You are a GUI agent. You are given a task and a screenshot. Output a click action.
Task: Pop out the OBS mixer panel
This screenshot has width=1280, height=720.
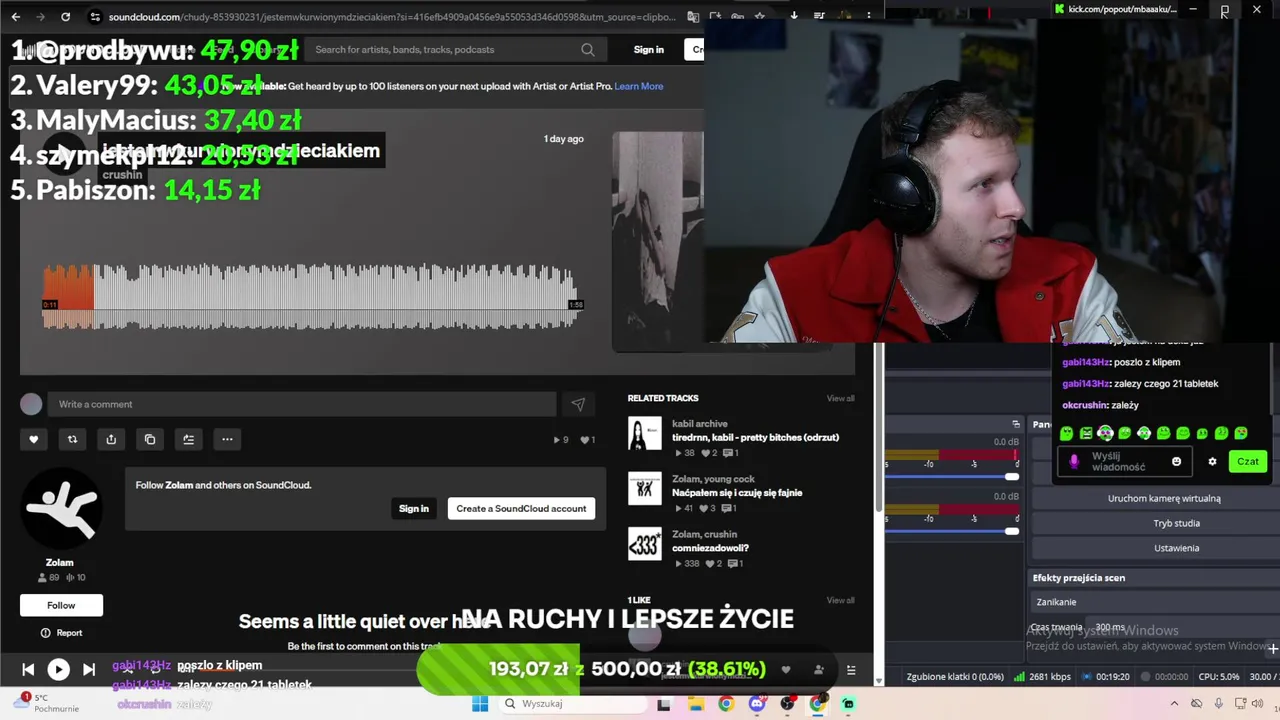[x=1016, y=424]
